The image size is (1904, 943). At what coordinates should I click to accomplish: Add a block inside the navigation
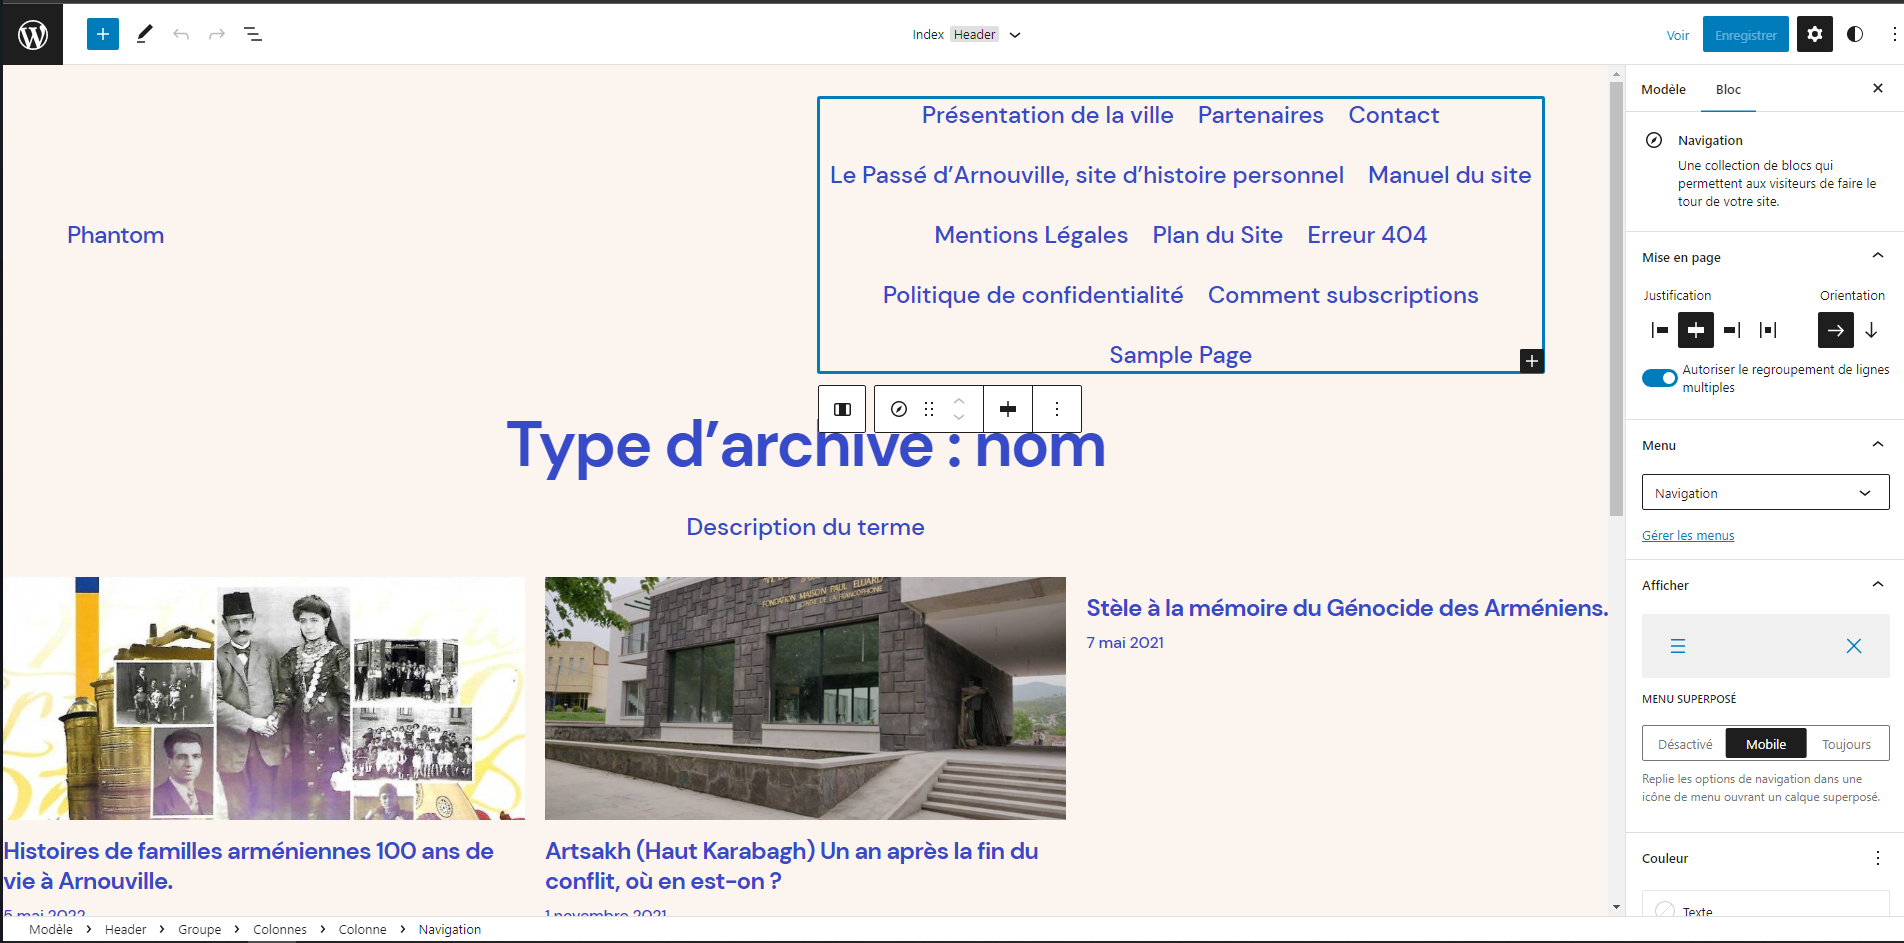(1532, 361)
